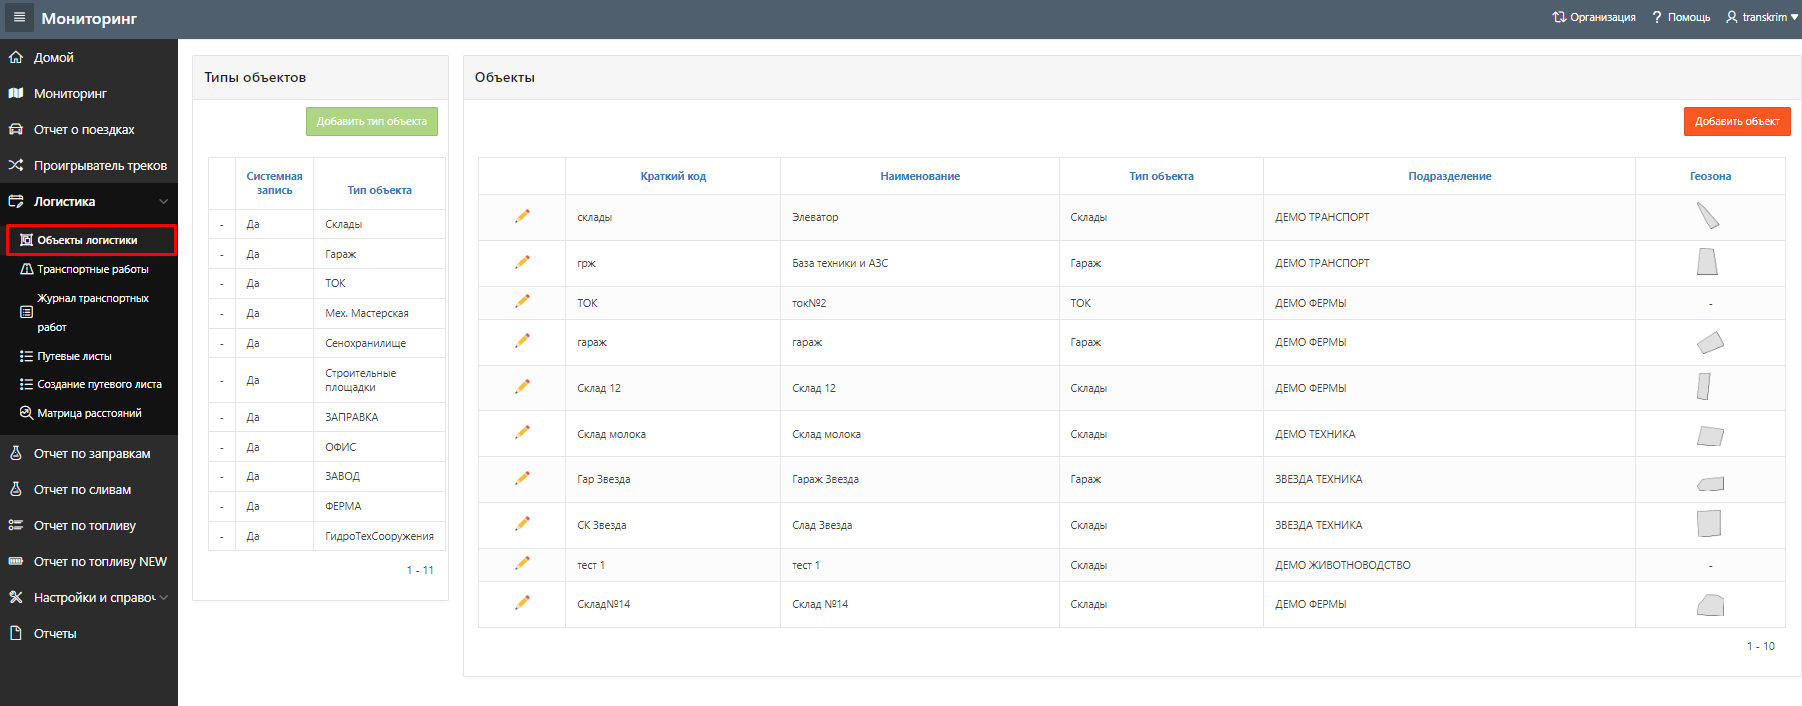Click geozone thumbnail for Склад 12
This screenshot has width=1802, height=706.
1704,387
